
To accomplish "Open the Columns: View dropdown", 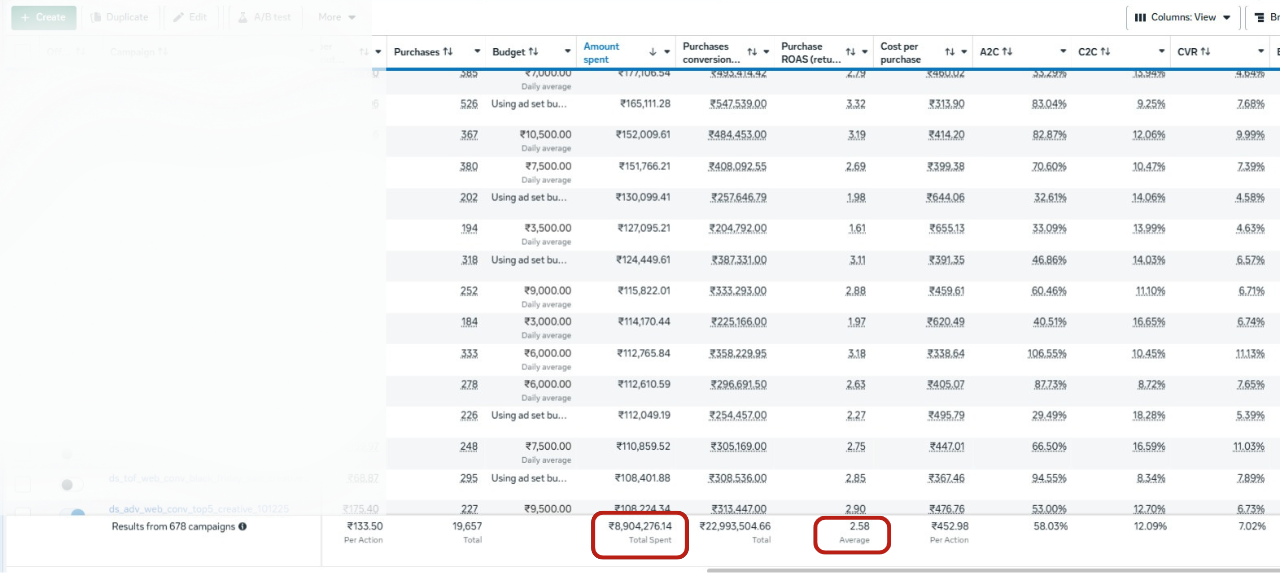I will pyautogui.click(x=1184, y=17).
